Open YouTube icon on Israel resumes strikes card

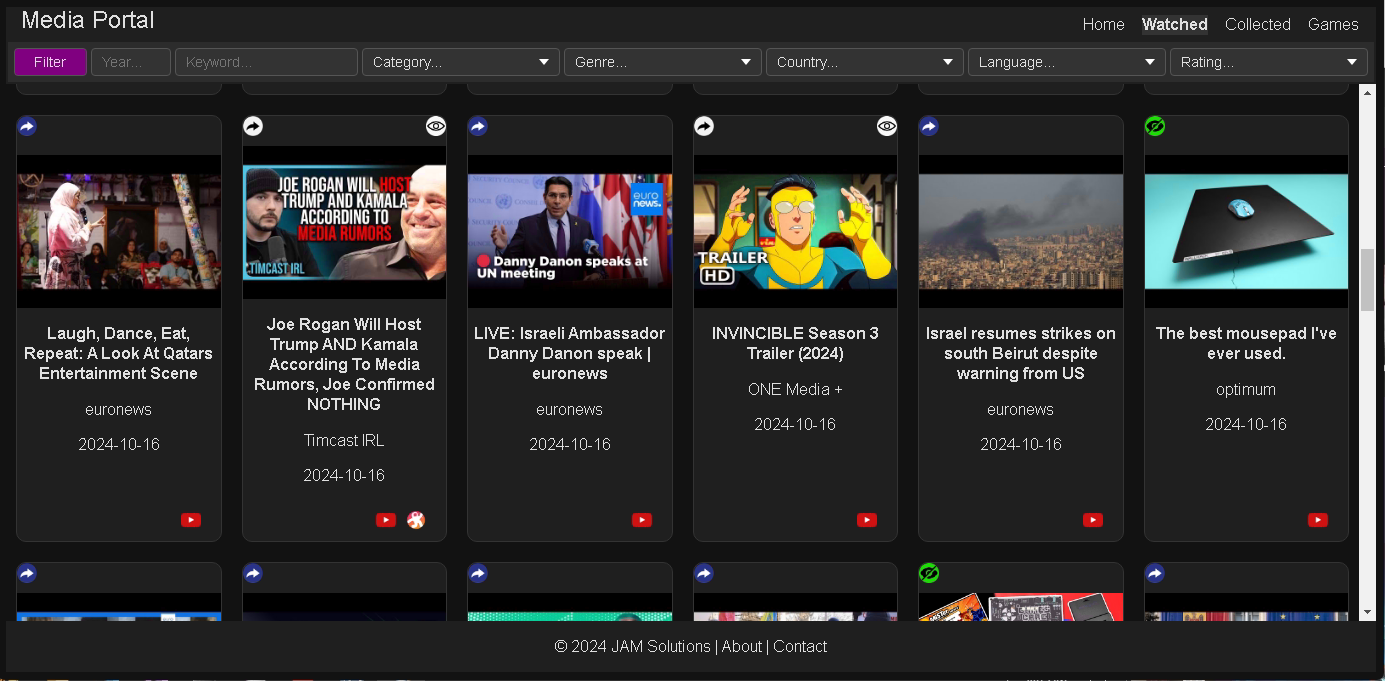click(1093, 520)
